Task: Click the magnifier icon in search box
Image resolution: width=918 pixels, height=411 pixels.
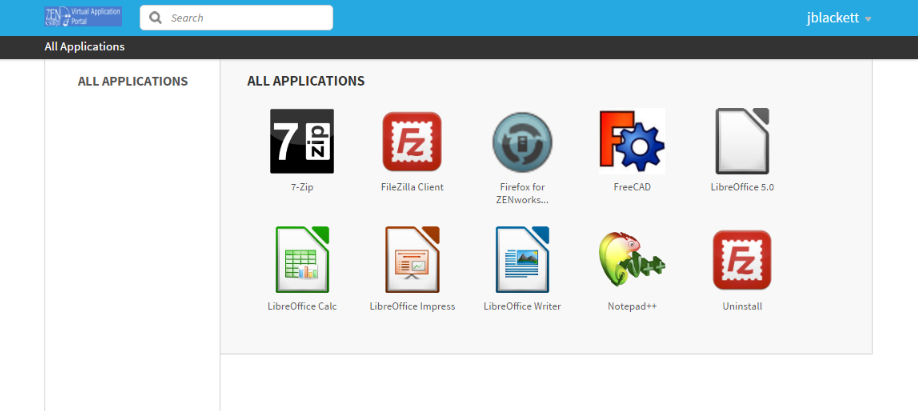Action: point(155,18)
